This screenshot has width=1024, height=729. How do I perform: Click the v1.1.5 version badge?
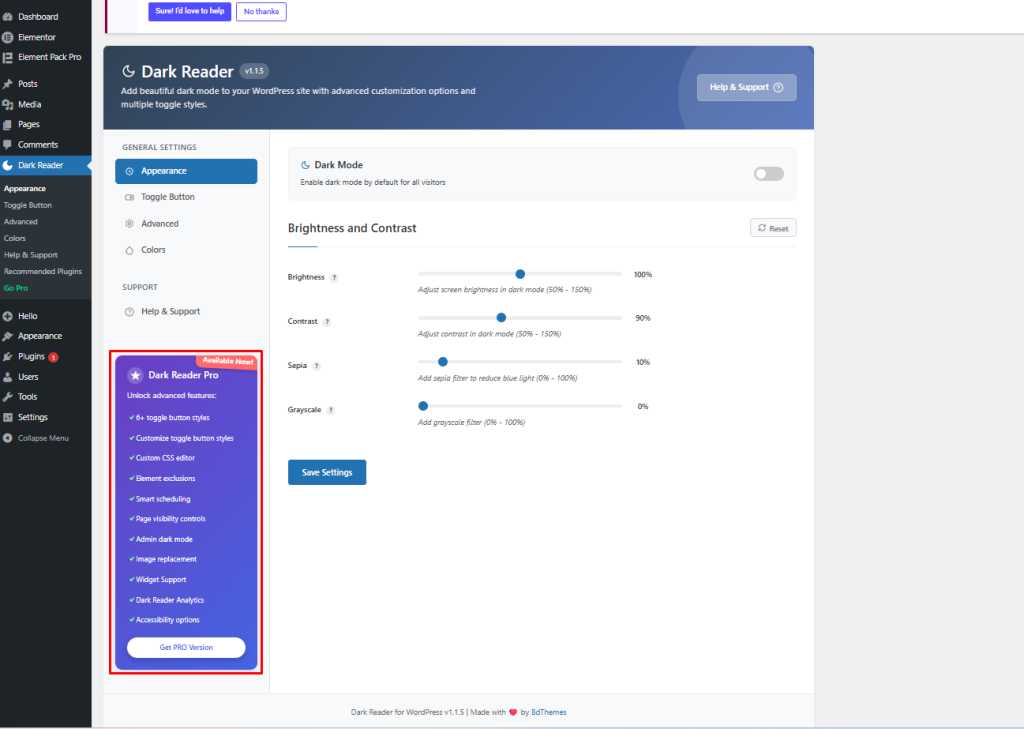pos(254,71)
